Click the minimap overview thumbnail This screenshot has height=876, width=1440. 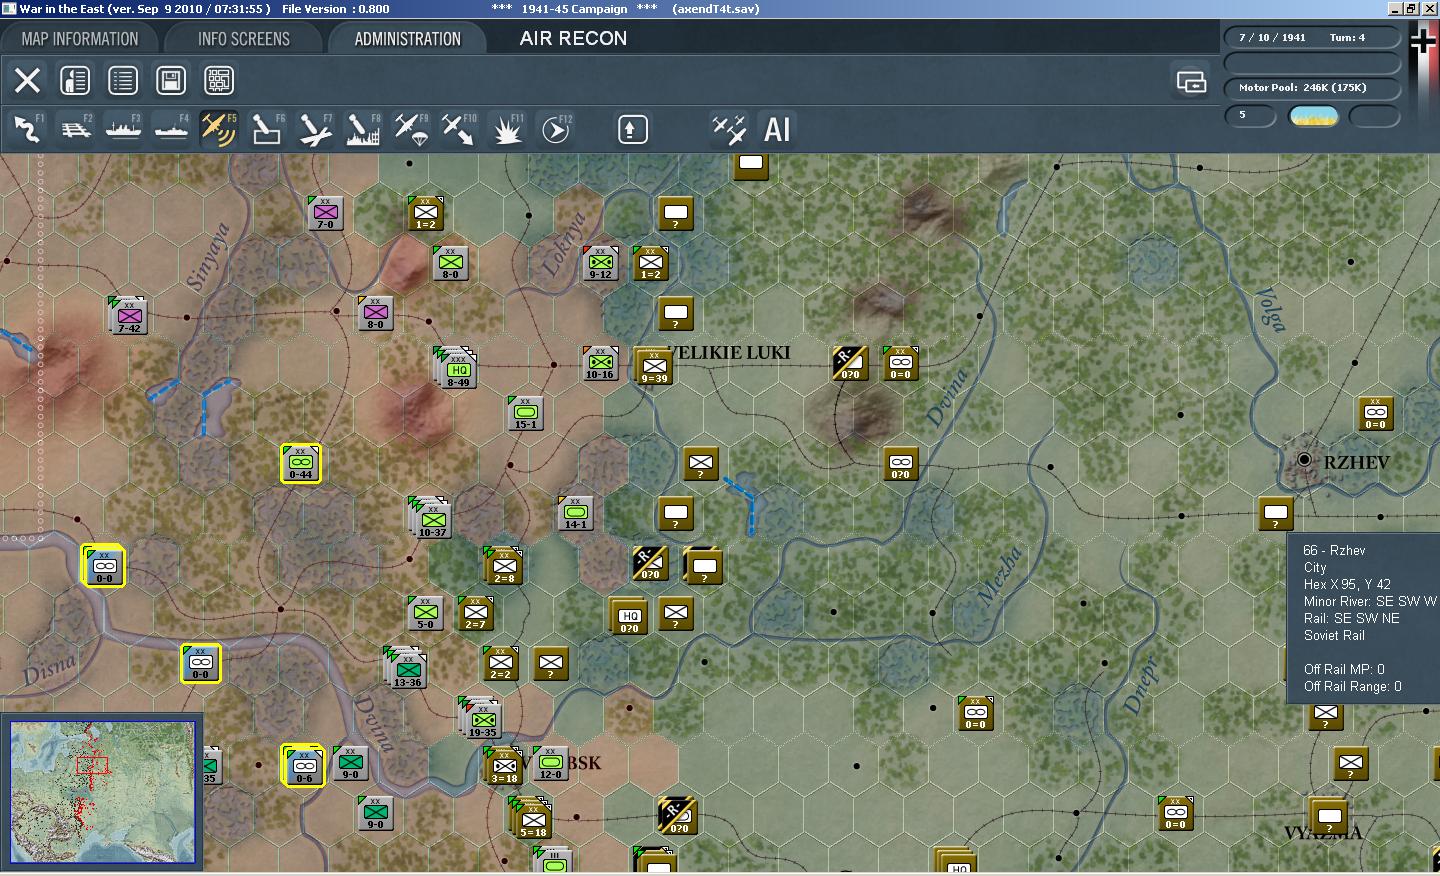pyautogui.click(x=102, y=791)
